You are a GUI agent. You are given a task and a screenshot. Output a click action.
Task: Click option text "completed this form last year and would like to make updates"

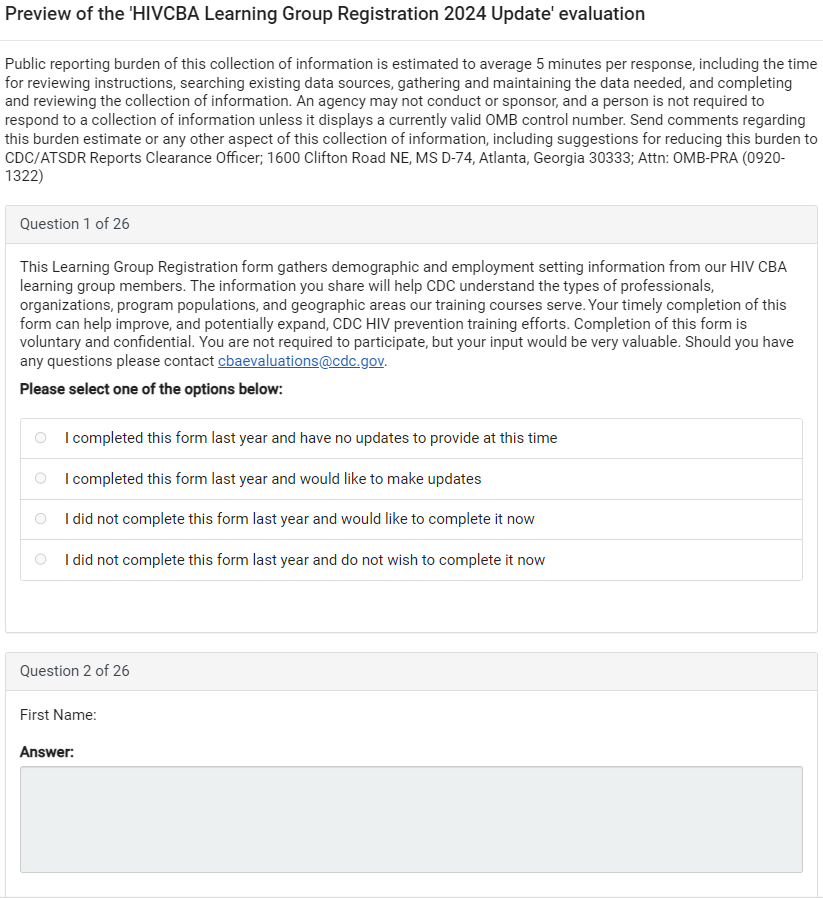click(273, 479)
